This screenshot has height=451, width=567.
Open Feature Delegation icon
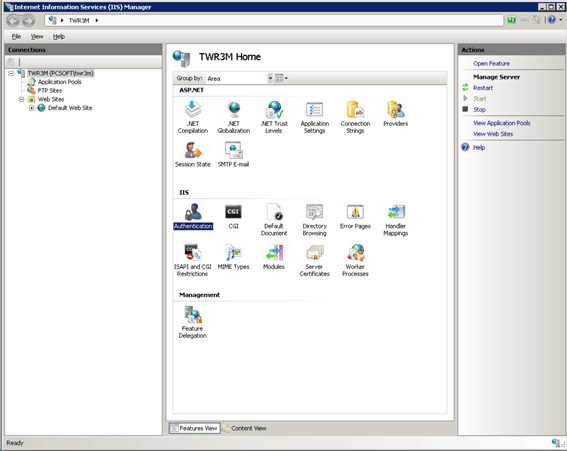[193, 322]
